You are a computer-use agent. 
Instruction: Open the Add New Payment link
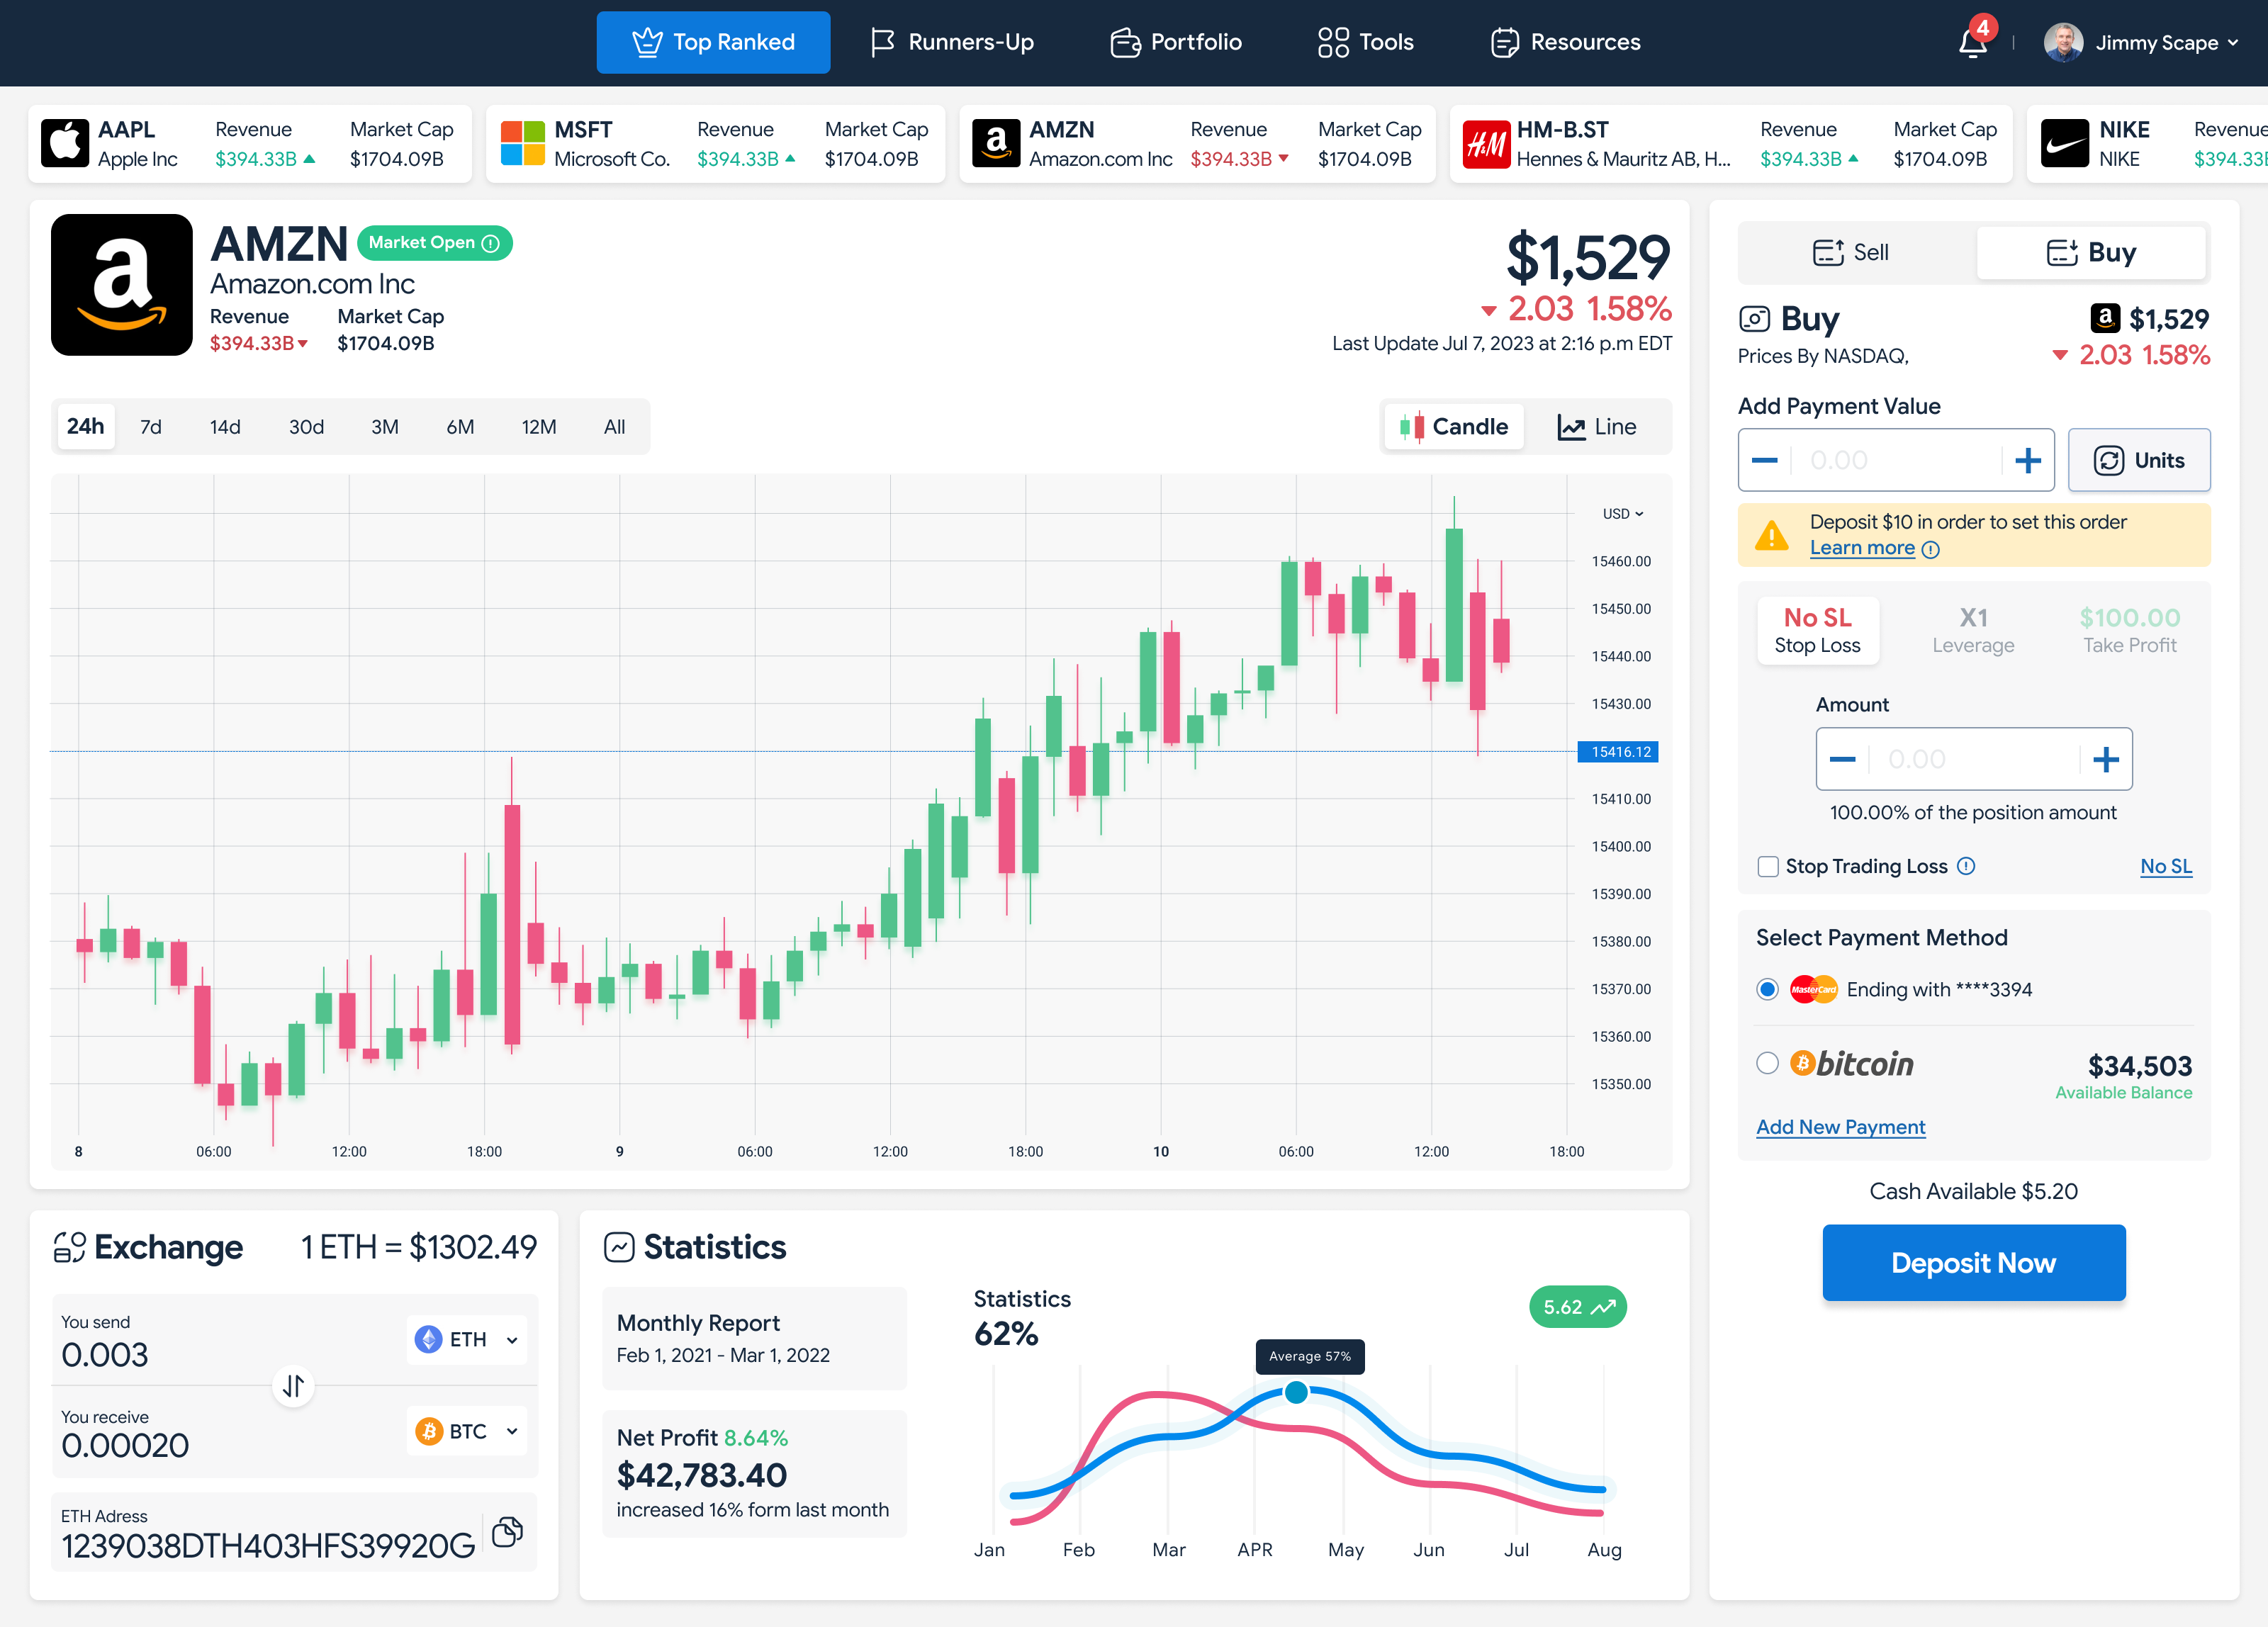point(1840,1127)
